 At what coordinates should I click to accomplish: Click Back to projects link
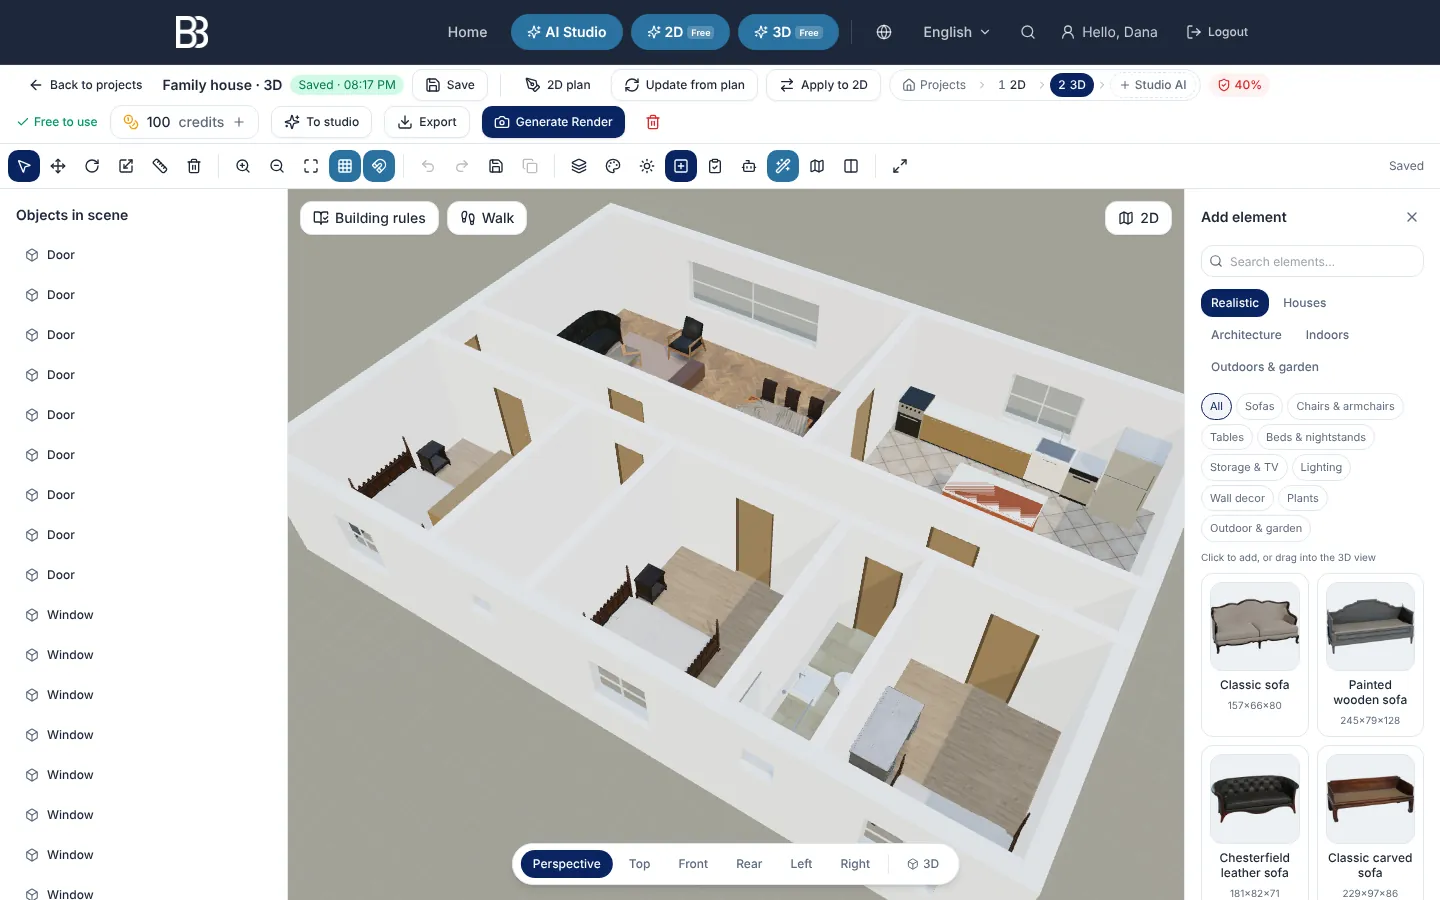tap(86, 85)
